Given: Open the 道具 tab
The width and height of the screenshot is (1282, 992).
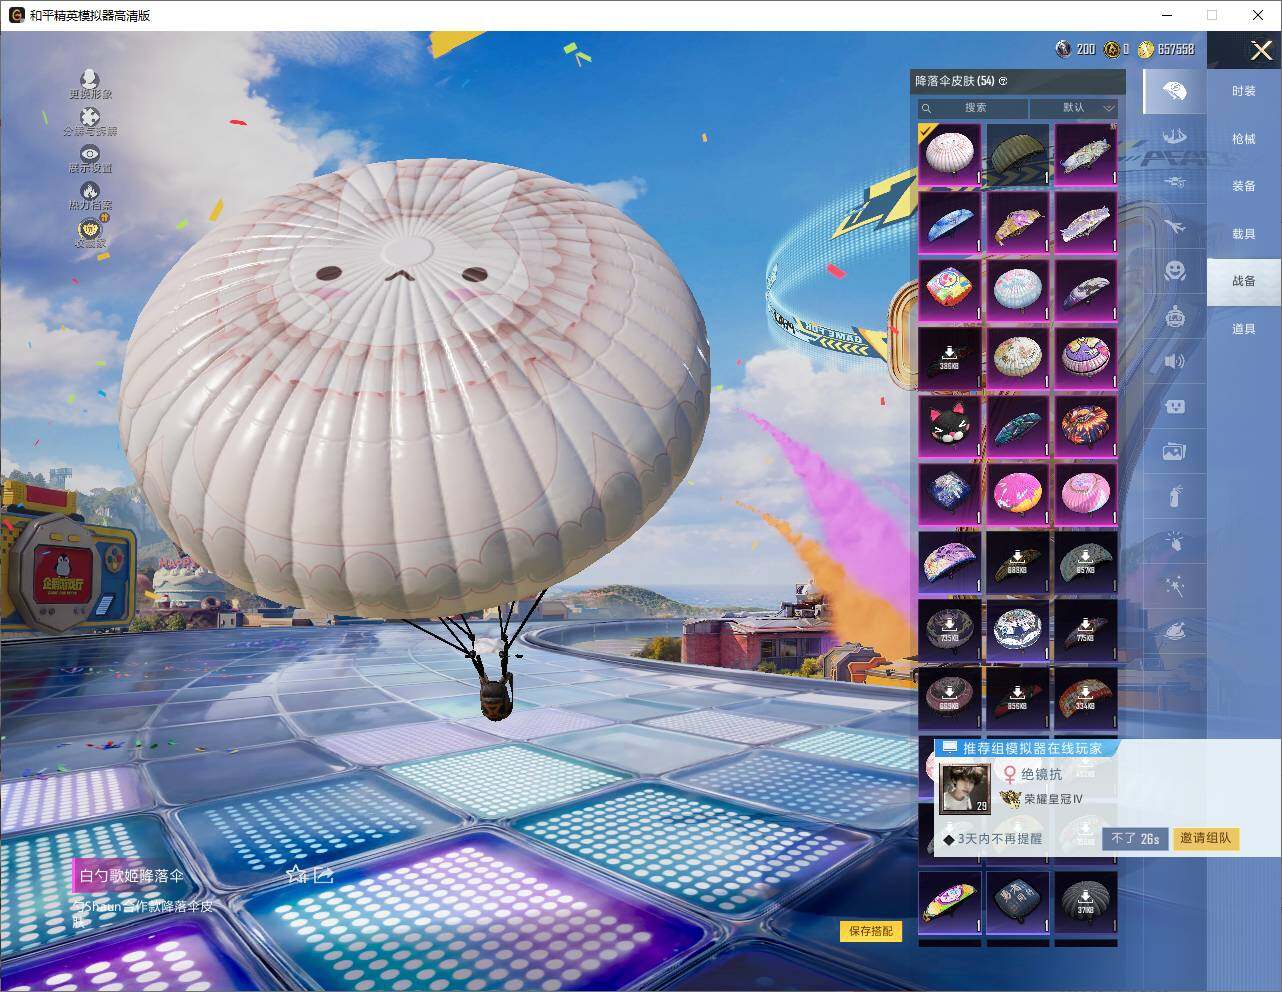Looking at the screenshot, I should (1244, 329).
